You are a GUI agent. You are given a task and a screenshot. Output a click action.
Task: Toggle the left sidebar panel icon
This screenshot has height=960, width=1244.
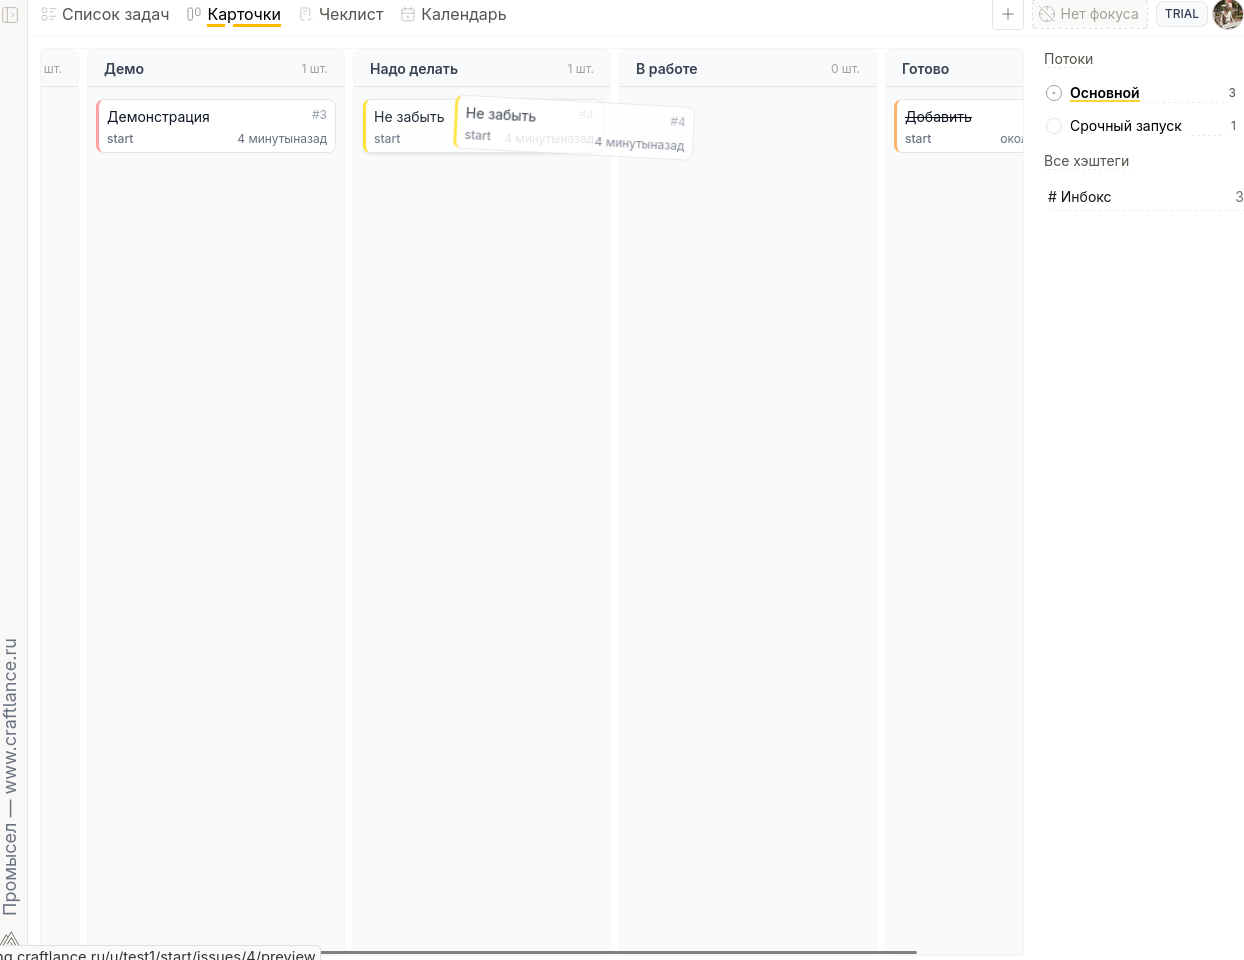(11, 15)
